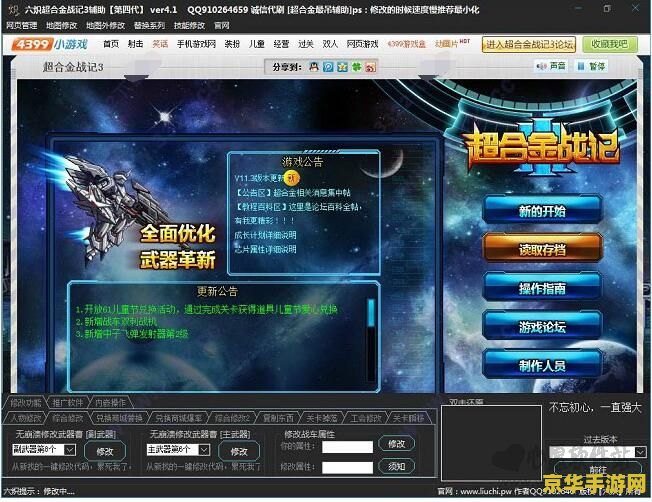This screenshot has width=652, height=502.
Task: Select 工会修改 sub-tab
Action: click(x=366, y=418)
